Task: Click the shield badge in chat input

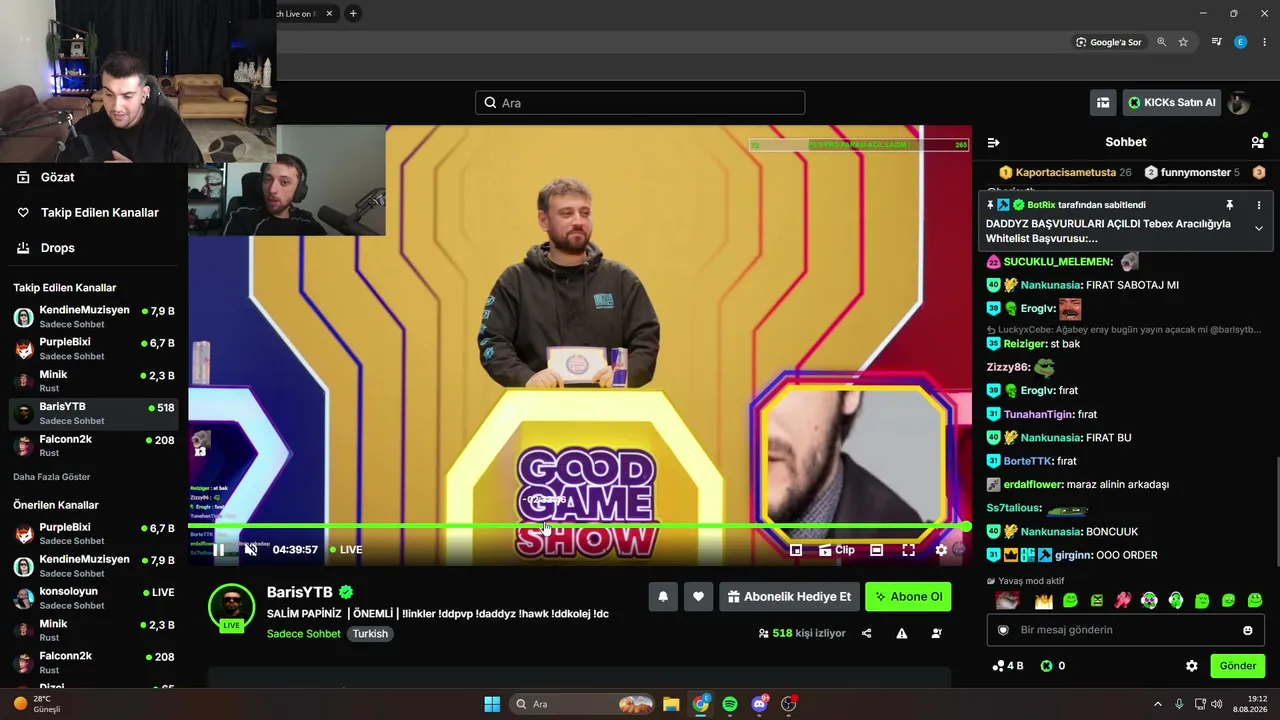Action: coord(1004,630)
